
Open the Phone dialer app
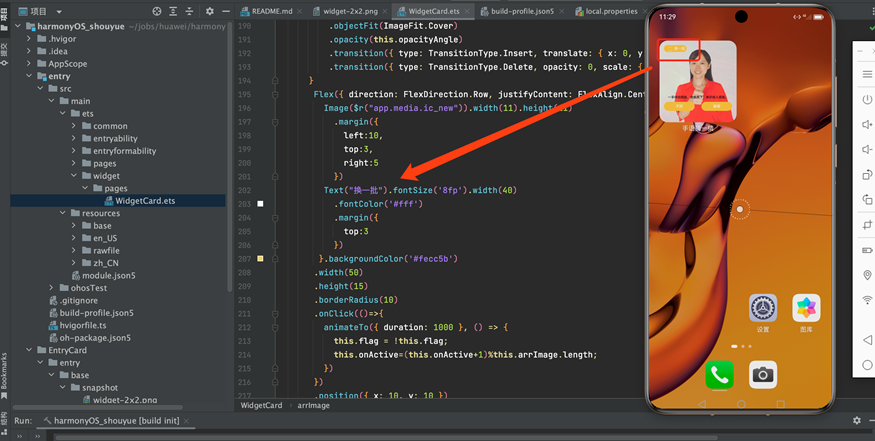point(719,375)
